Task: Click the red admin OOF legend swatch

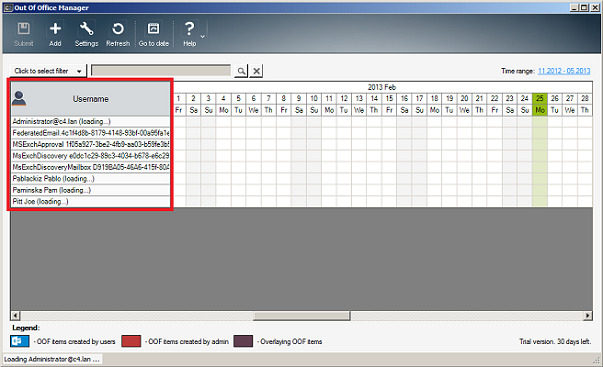Action: point(131,341)
